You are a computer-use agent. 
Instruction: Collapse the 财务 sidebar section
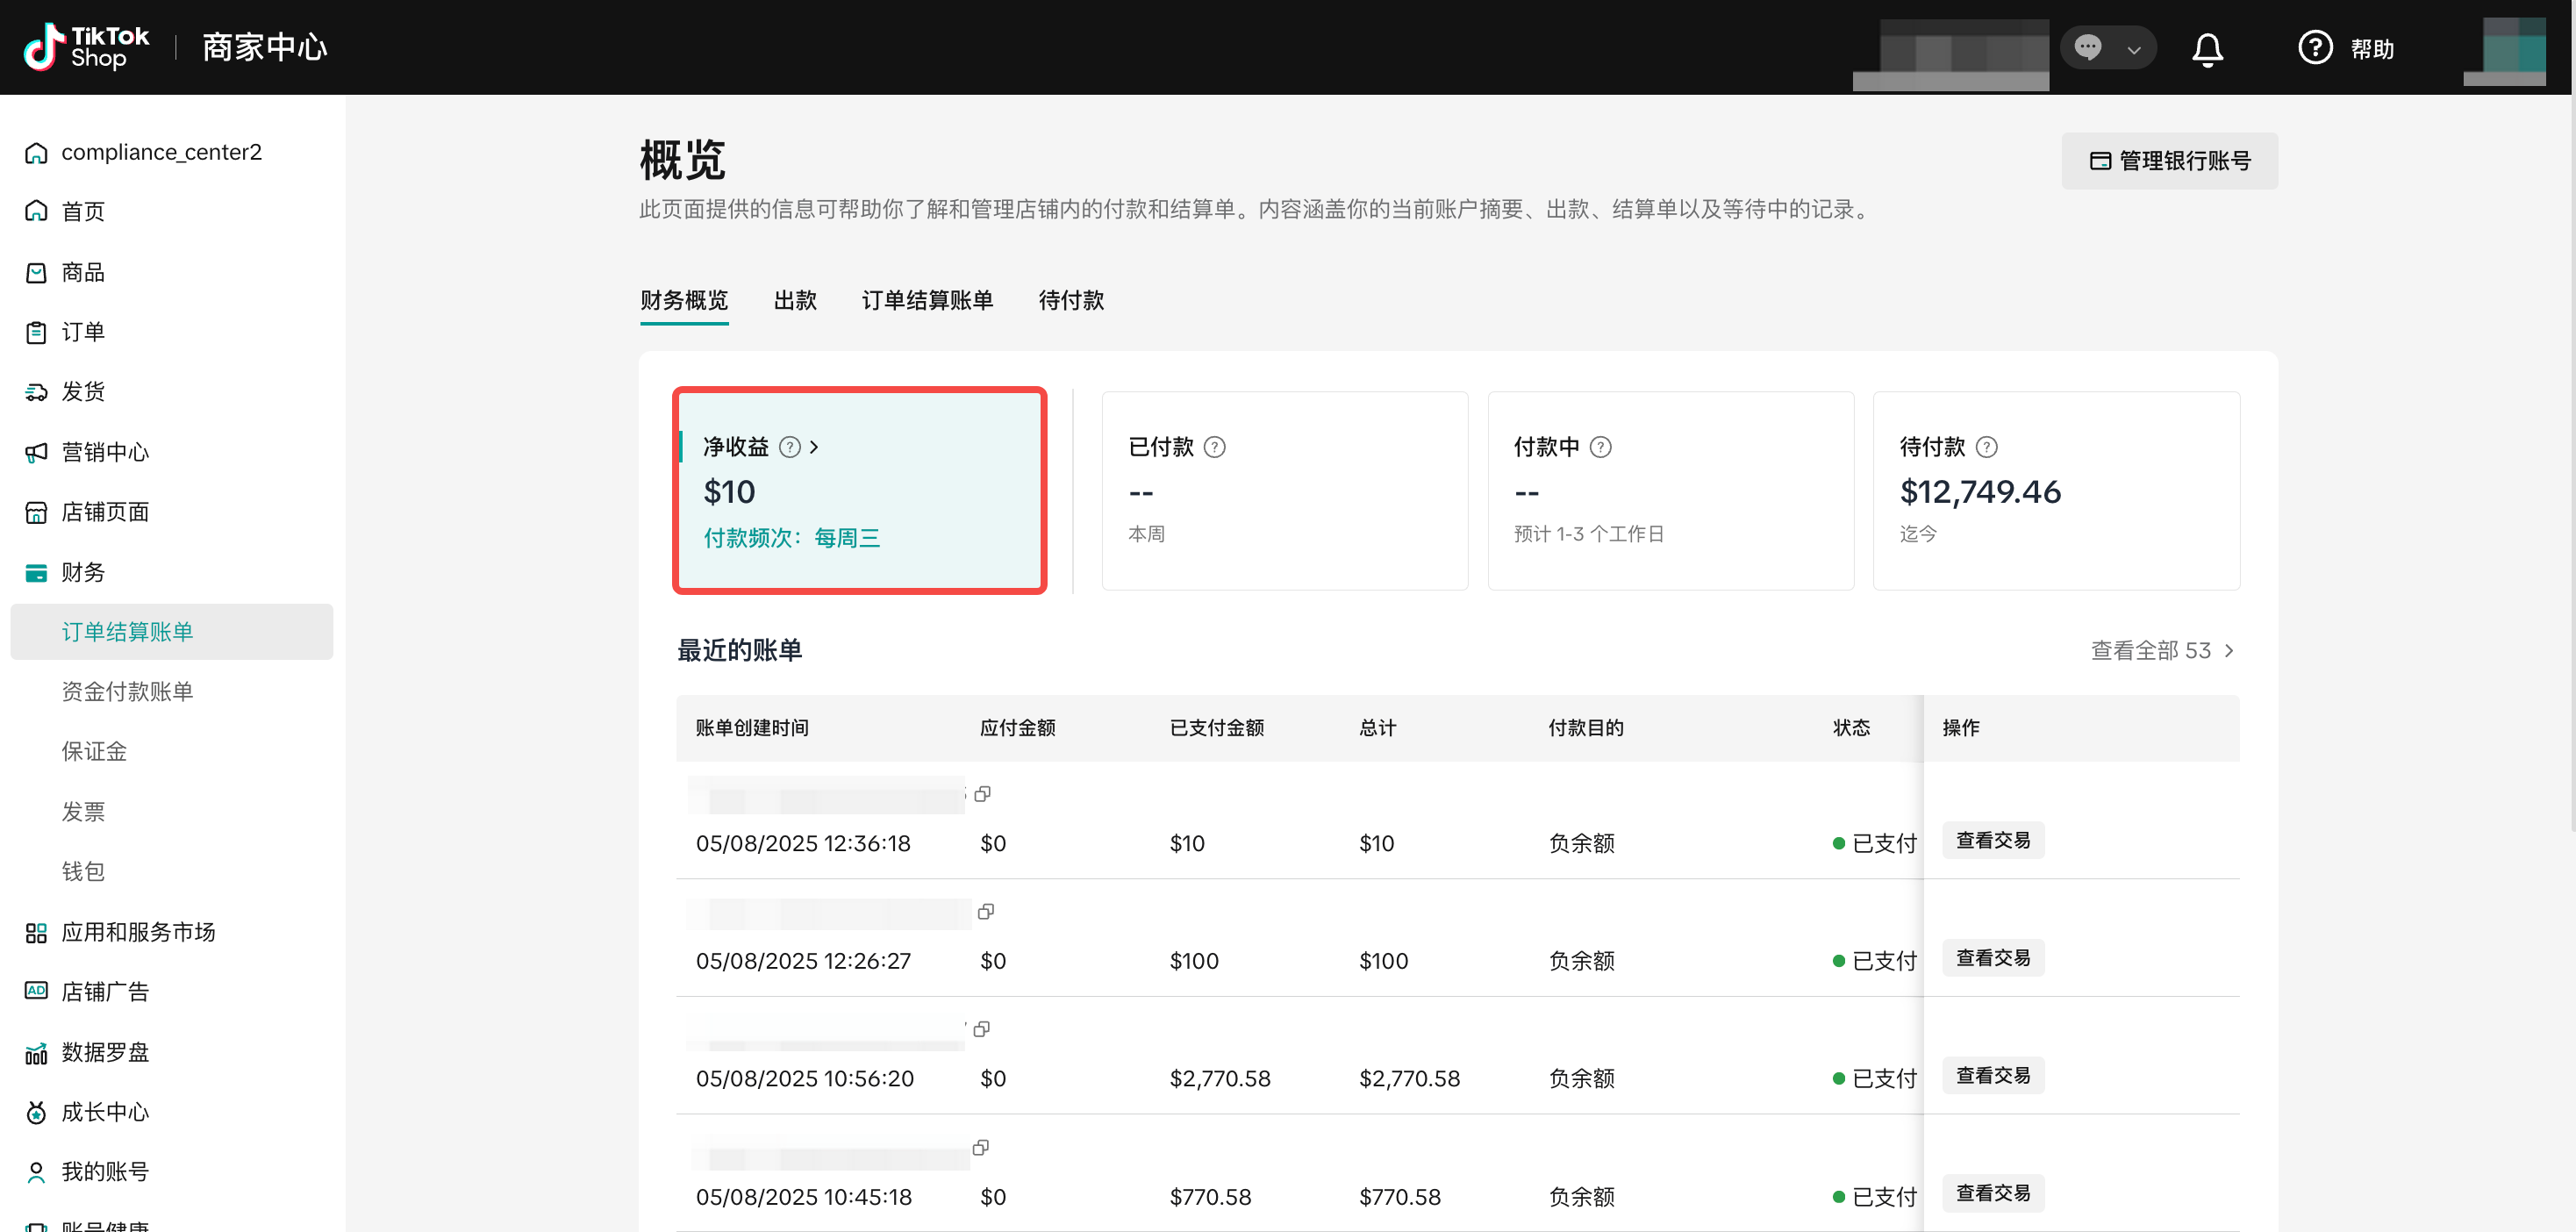83,572
